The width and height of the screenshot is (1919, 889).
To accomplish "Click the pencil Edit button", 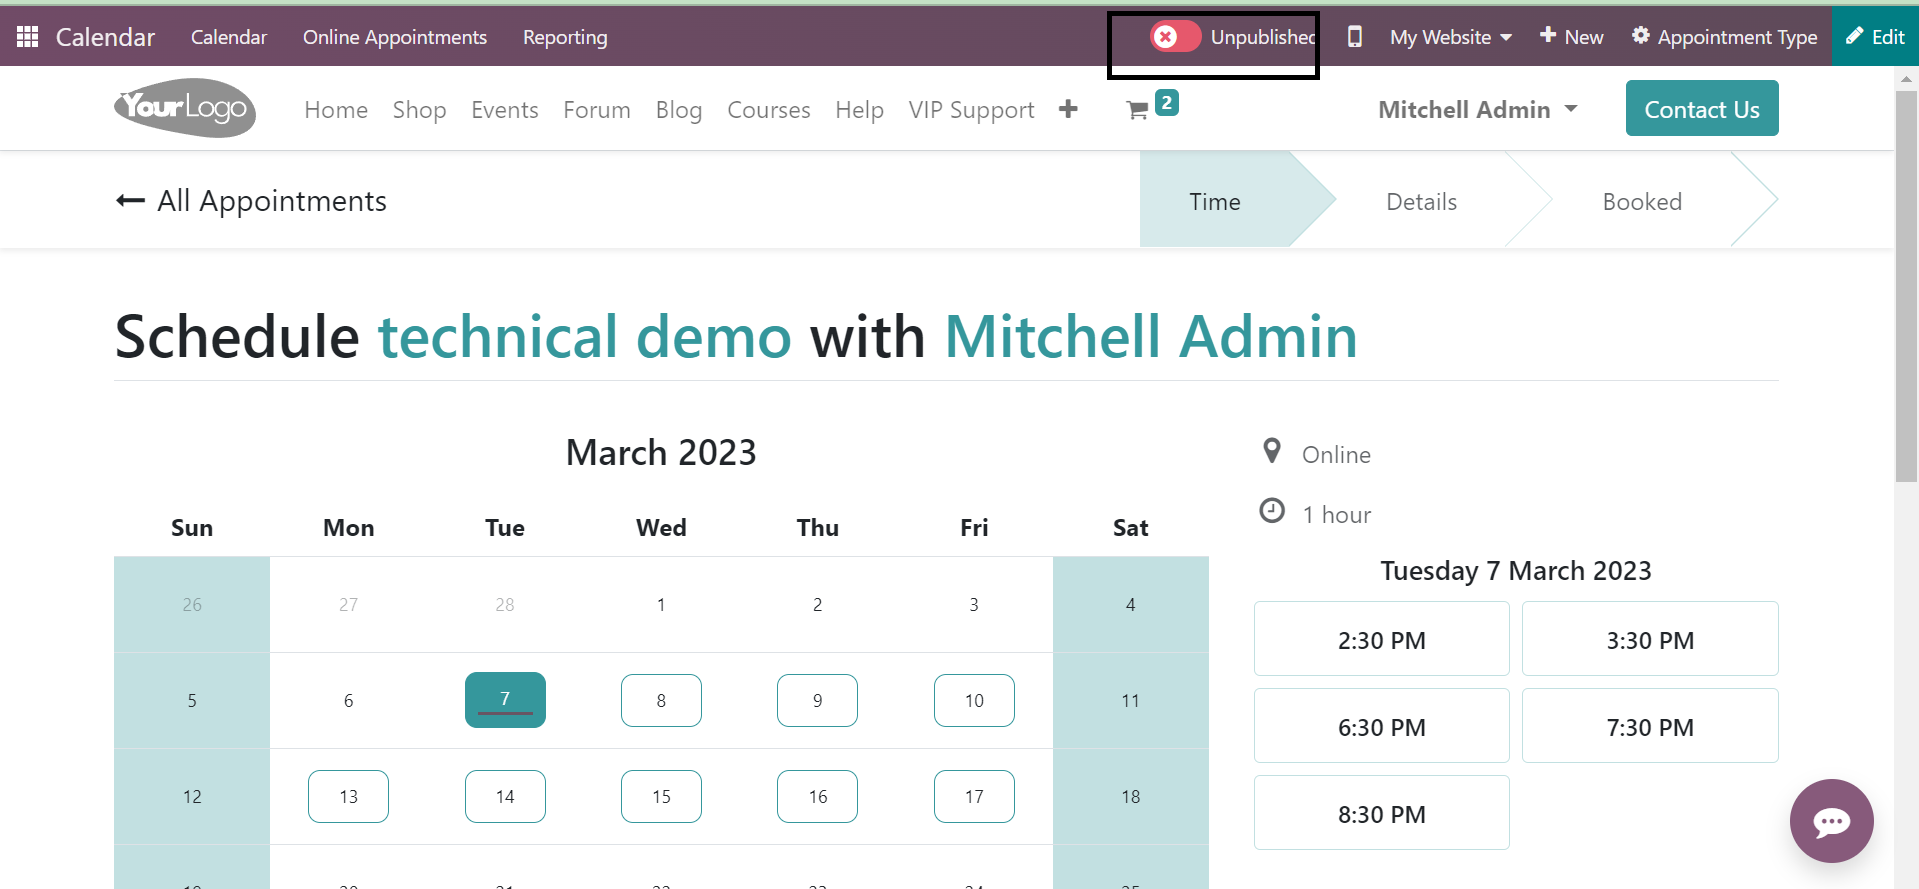I will (x=1875, y=37).
